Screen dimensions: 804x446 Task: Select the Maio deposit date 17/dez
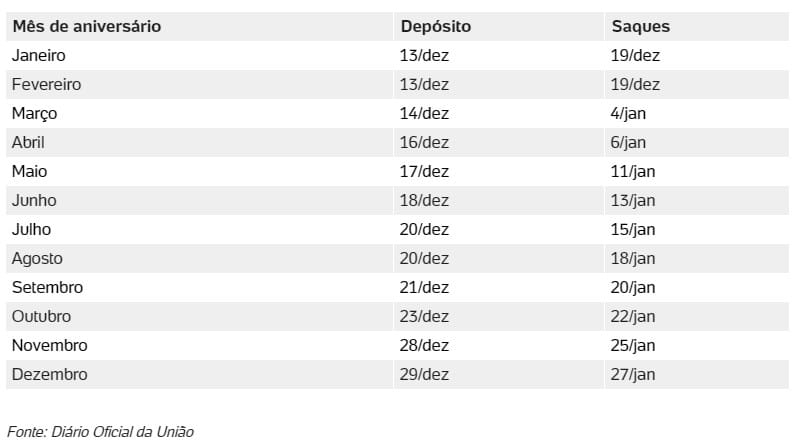pos(424,172)
